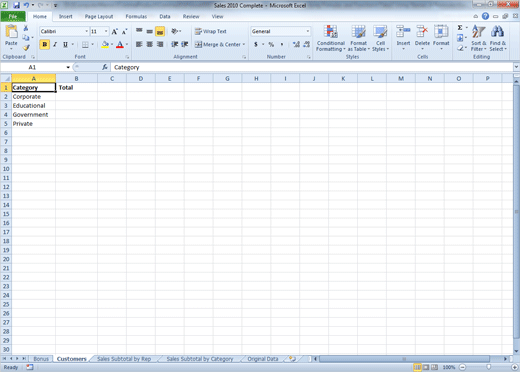Image resolution: width=520 pixels, height=372 pixels.
Task: Click the Delete cells icon
Action: click(422, 32)
